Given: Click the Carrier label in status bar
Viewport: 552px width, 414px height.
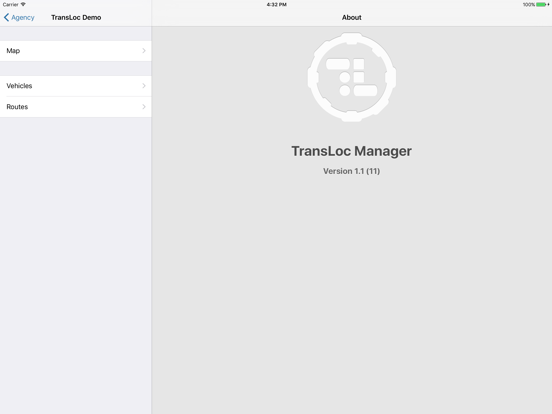Looking at the screenshot, I should tap(11, 5).
